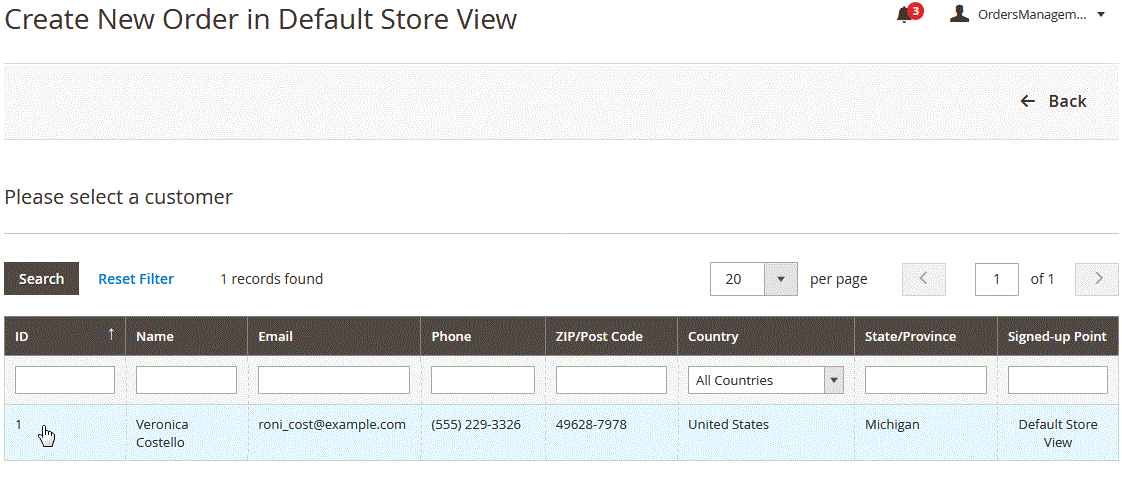
Task: Click the Email filter input field
Action: [x=333, y=380]
